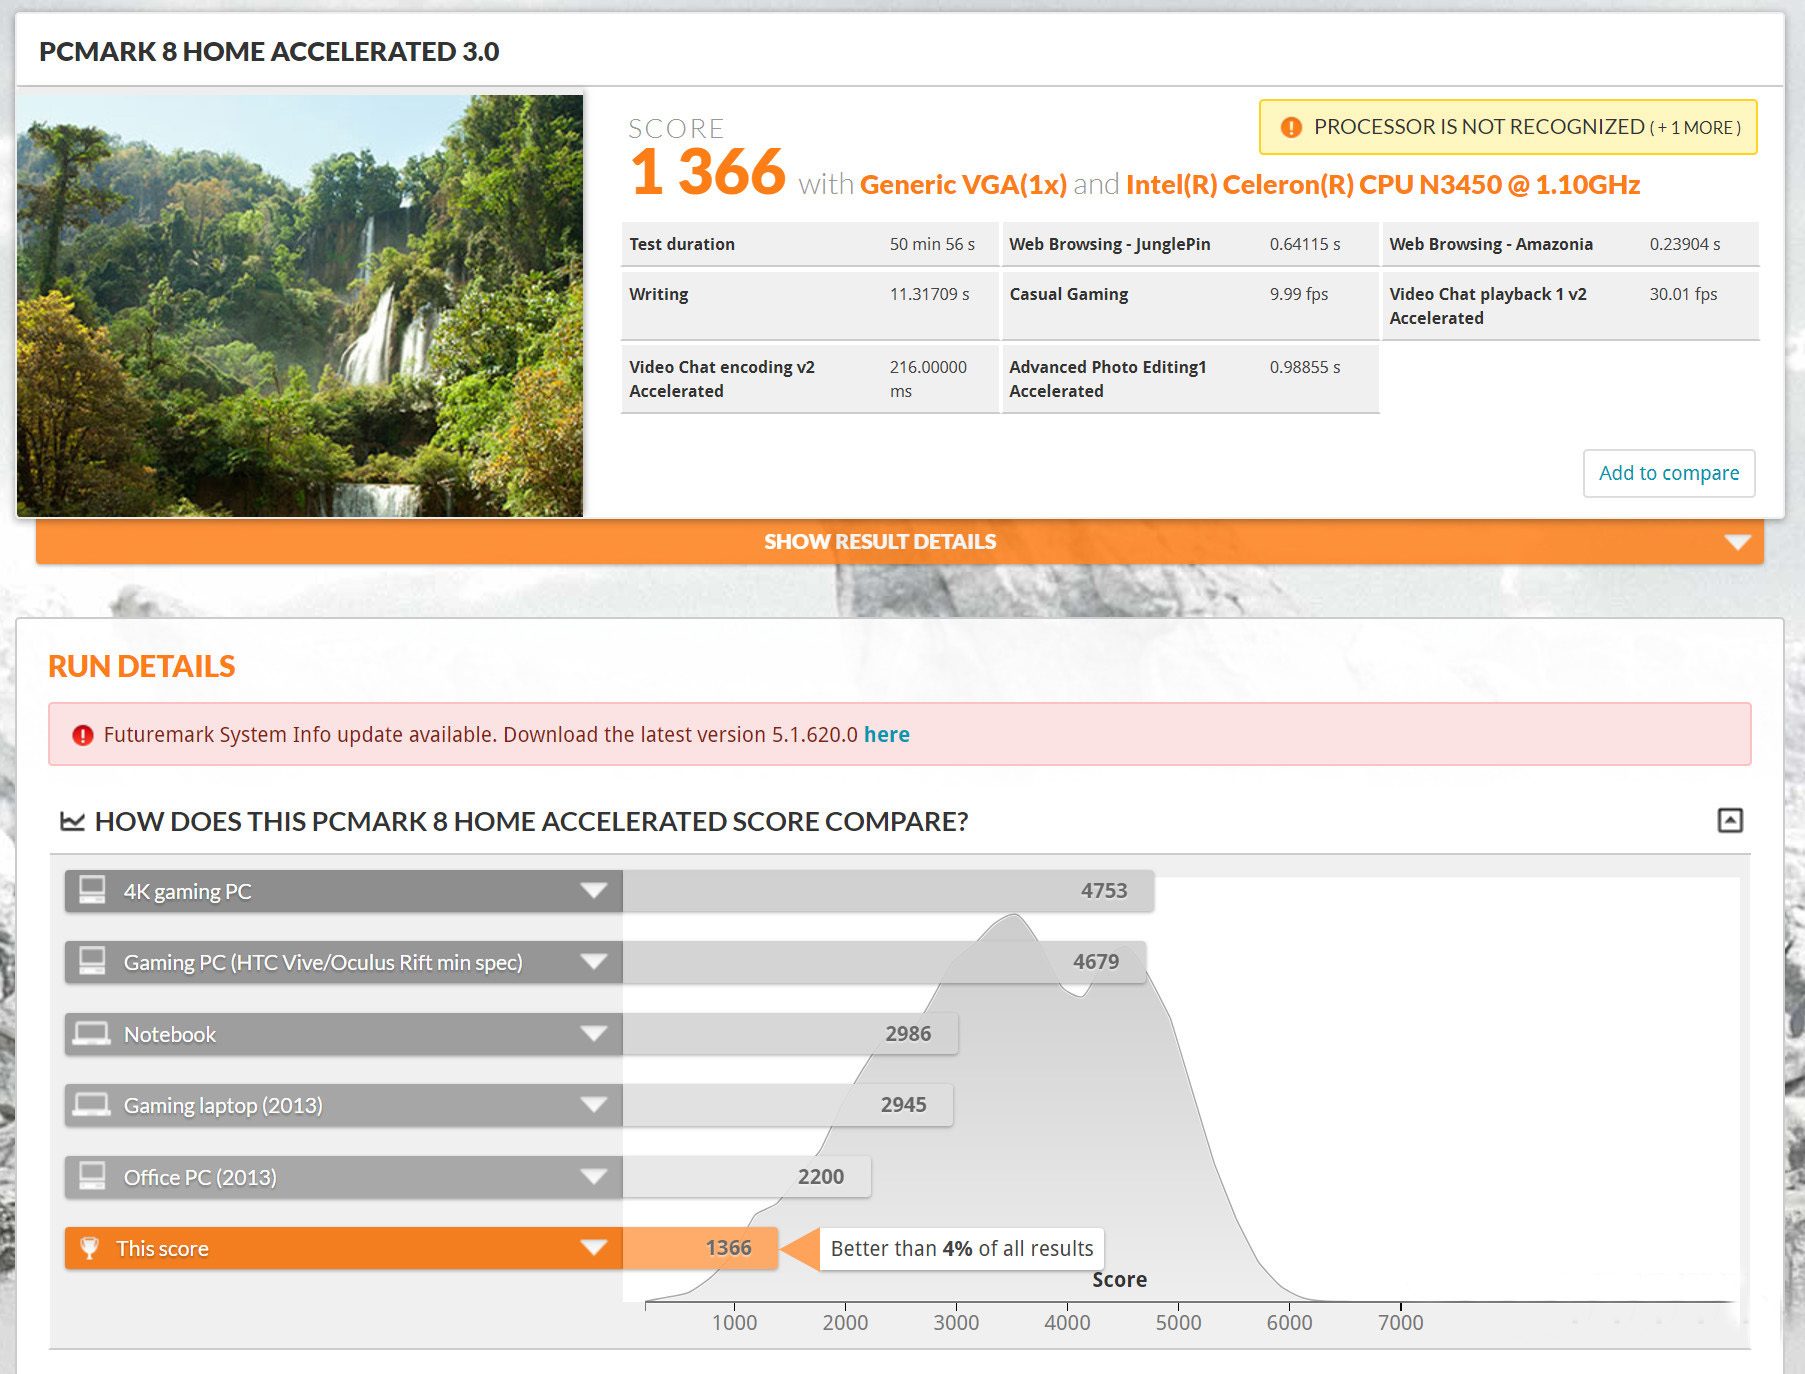Click the 'Score' axis label
Screen dimensions: 1805x1374
[1119, 1279]
